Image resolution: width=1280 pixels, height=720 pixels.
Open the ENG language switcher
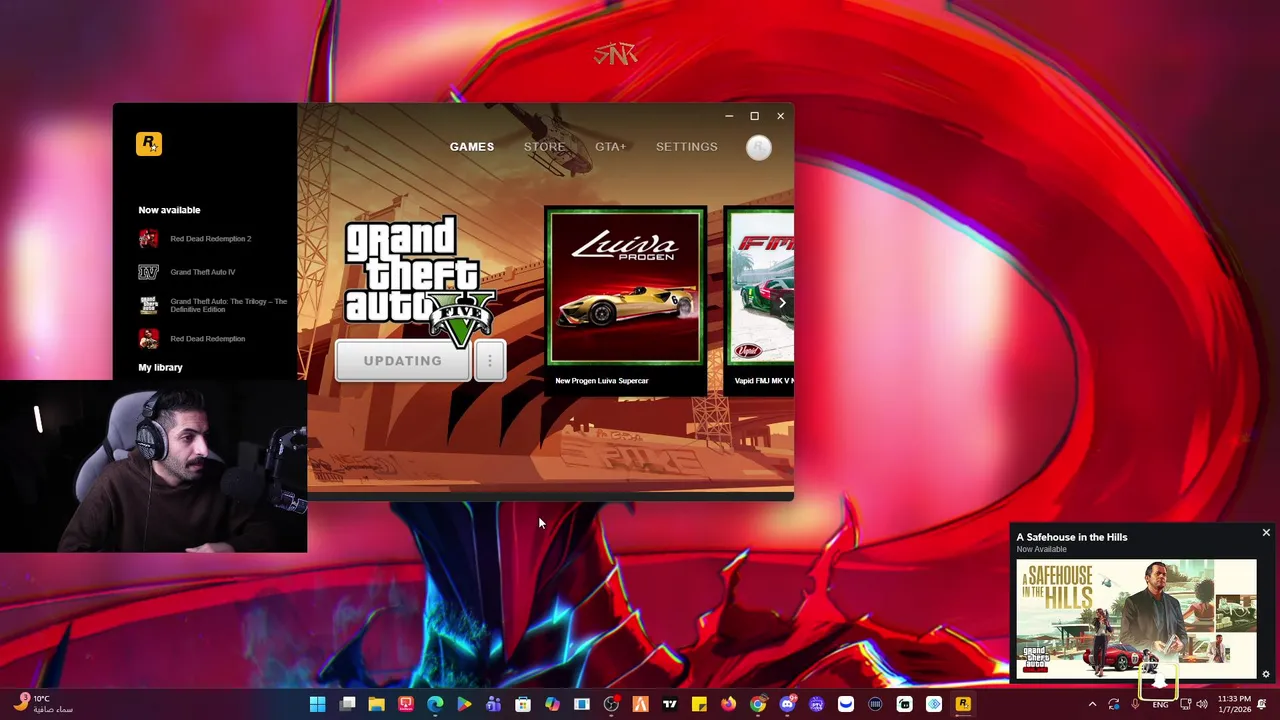tap(1160, 704)
